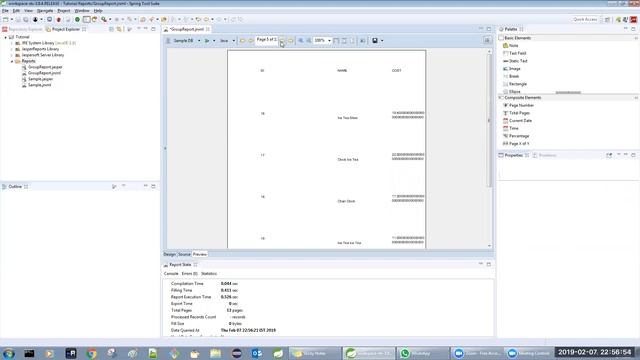This screenshot has height=360, width=640.
Task: Open the File menu
Action: (x=5, y=11)
